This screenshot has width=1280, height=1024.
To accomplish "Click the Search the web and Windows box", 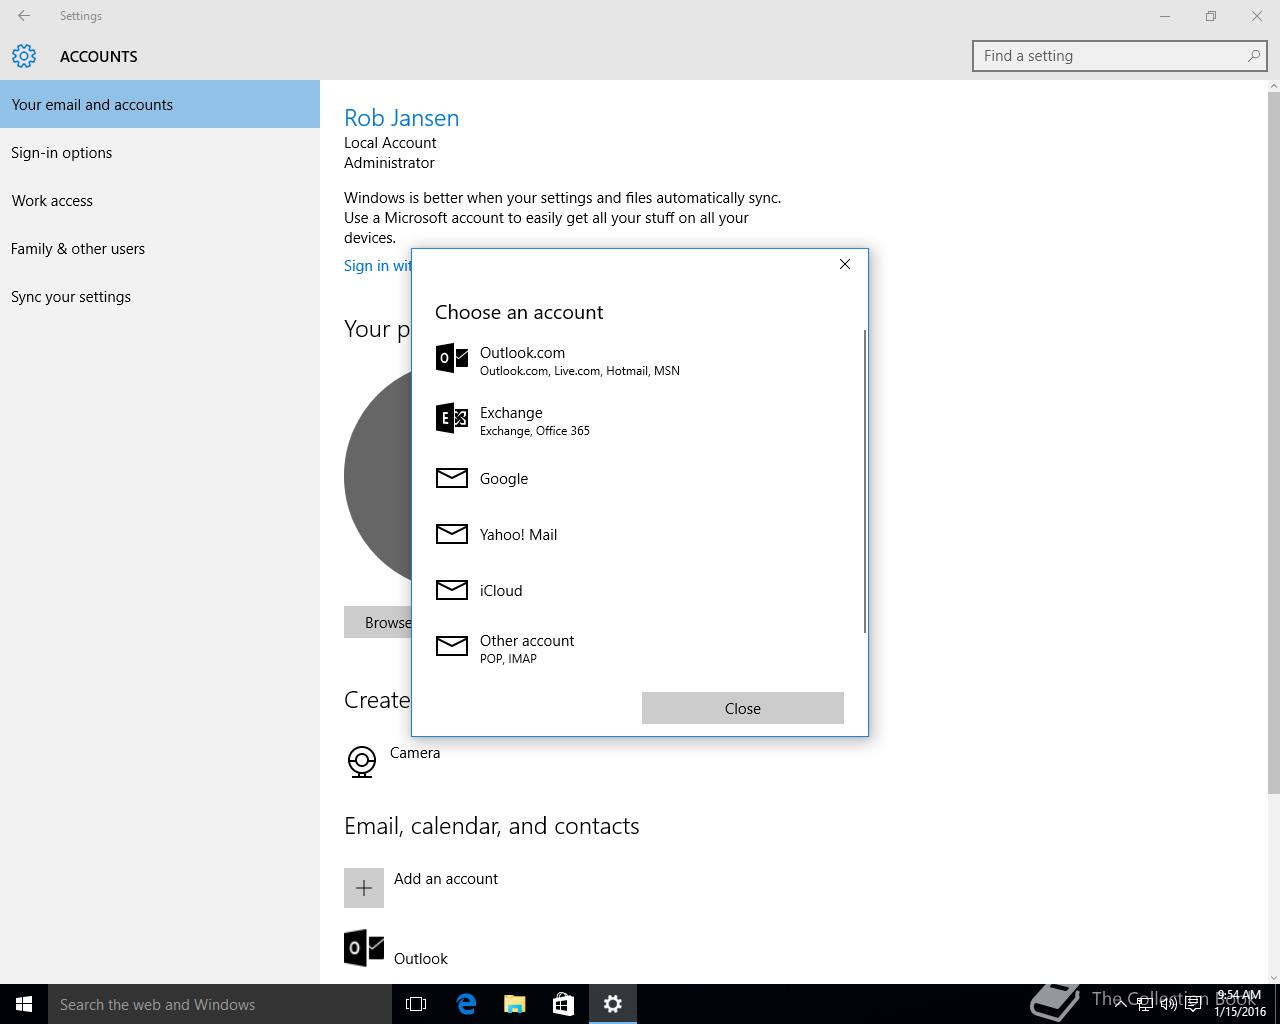I will (x=220, y=1004).
